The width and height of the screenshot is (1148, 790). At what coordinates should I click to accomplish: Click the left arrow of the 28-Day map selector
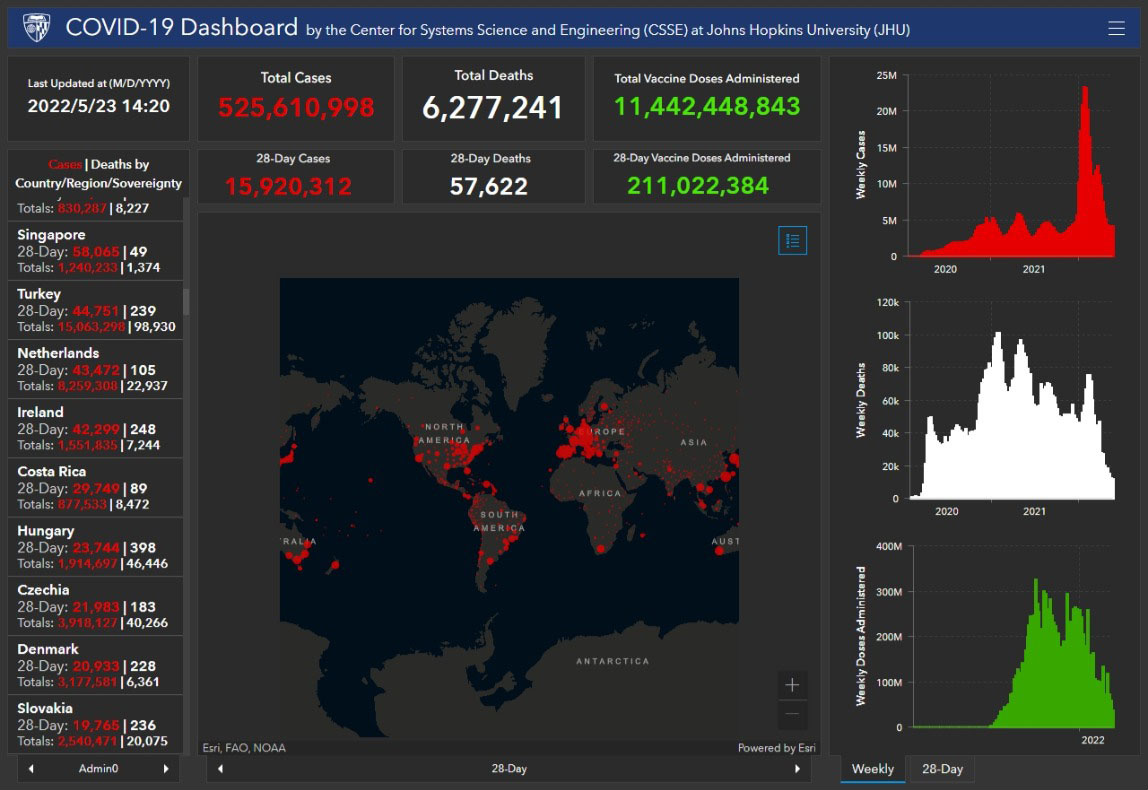(220, 769)
